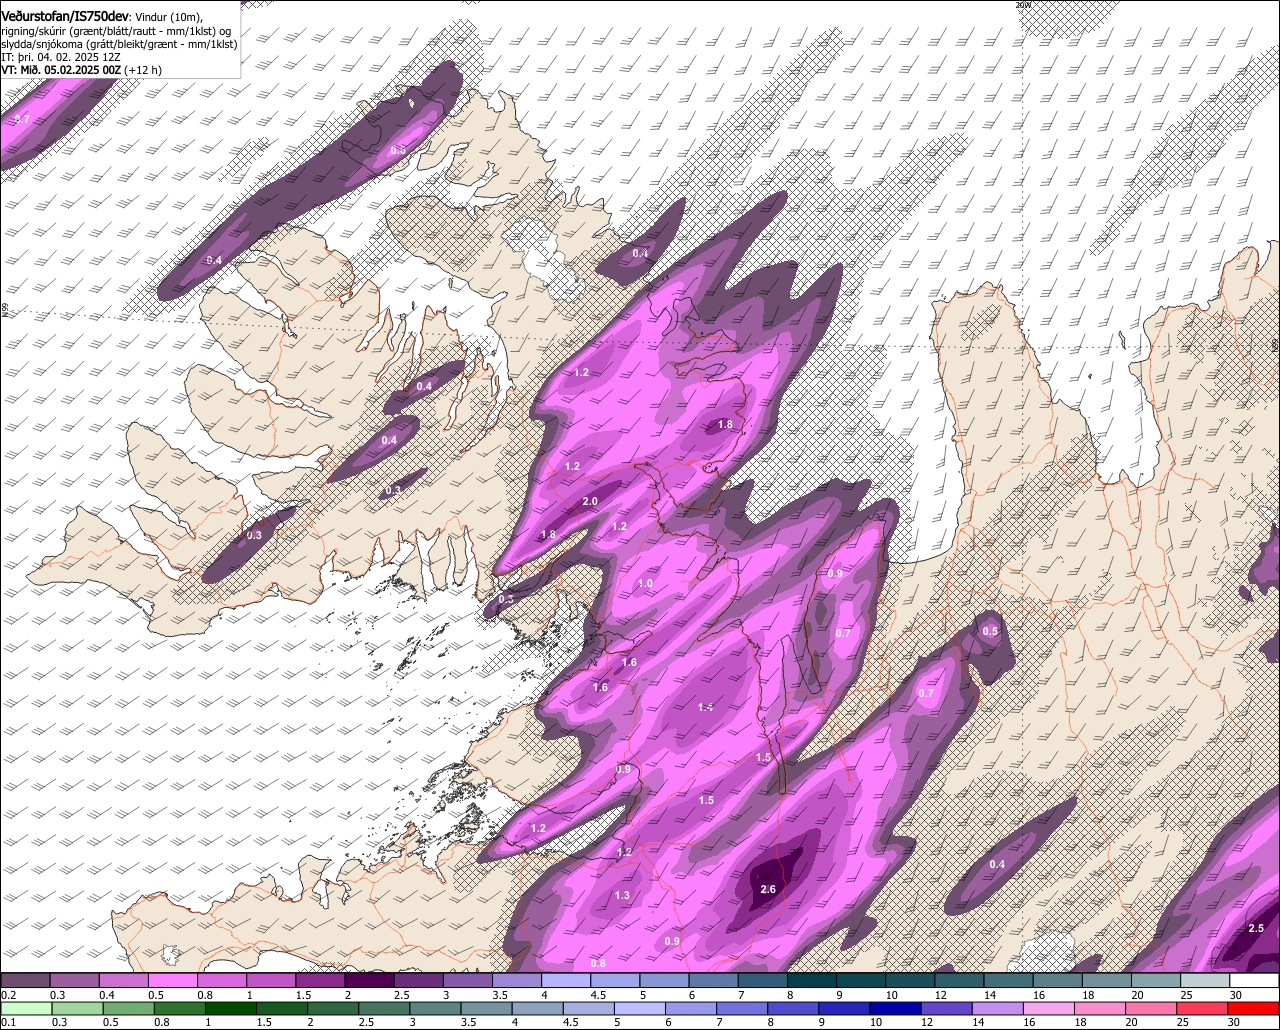The height and width of the screenshot is (1030, 1280).
Task: Click the '1.3' precipitation value on the map
Action: click(622, 895)
